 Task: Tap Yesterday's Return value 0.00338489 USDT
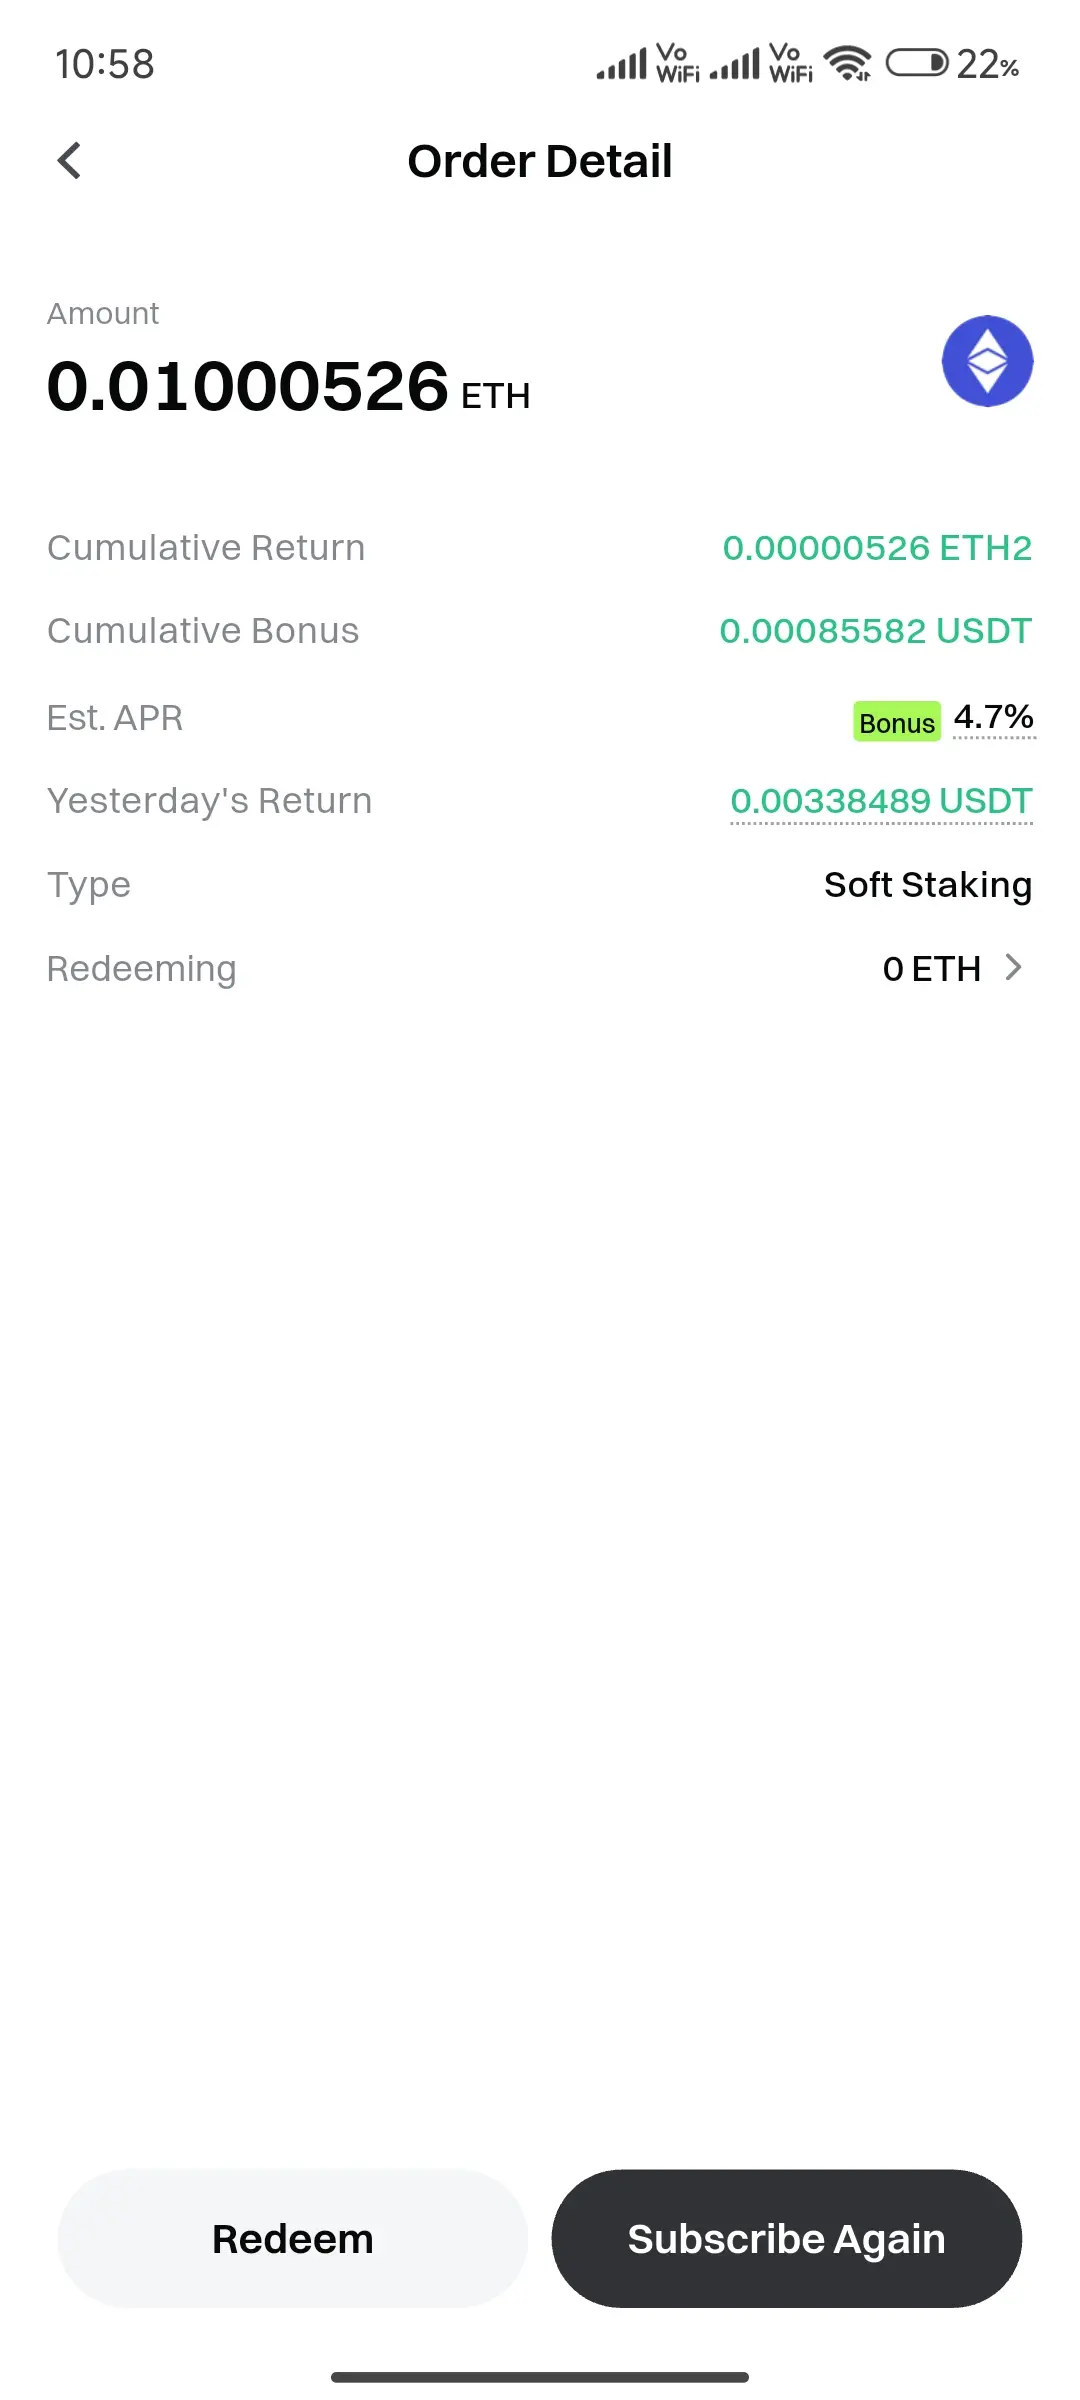(x=881, y=801)
